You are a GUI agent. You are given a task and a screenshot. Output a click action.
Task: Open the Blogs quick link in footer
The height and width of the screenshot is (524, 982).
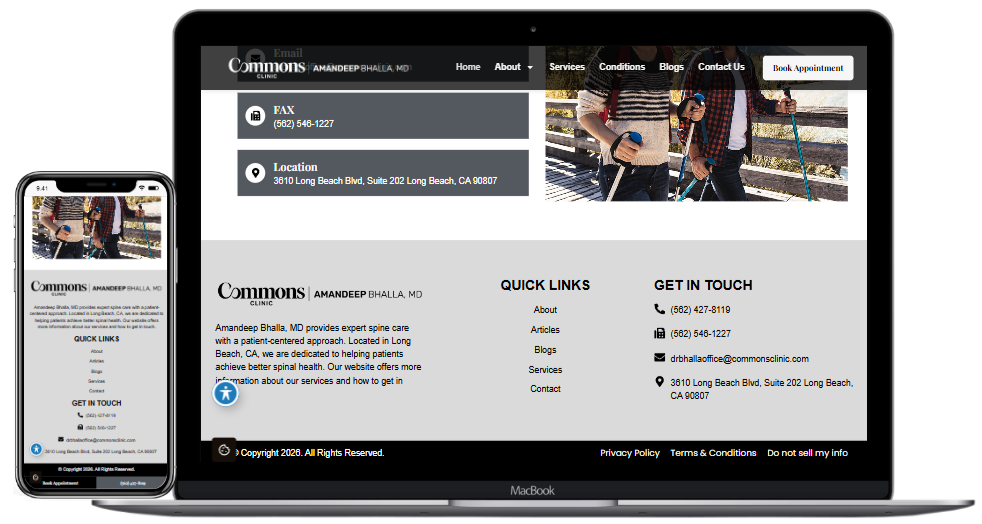pos(545,350)
